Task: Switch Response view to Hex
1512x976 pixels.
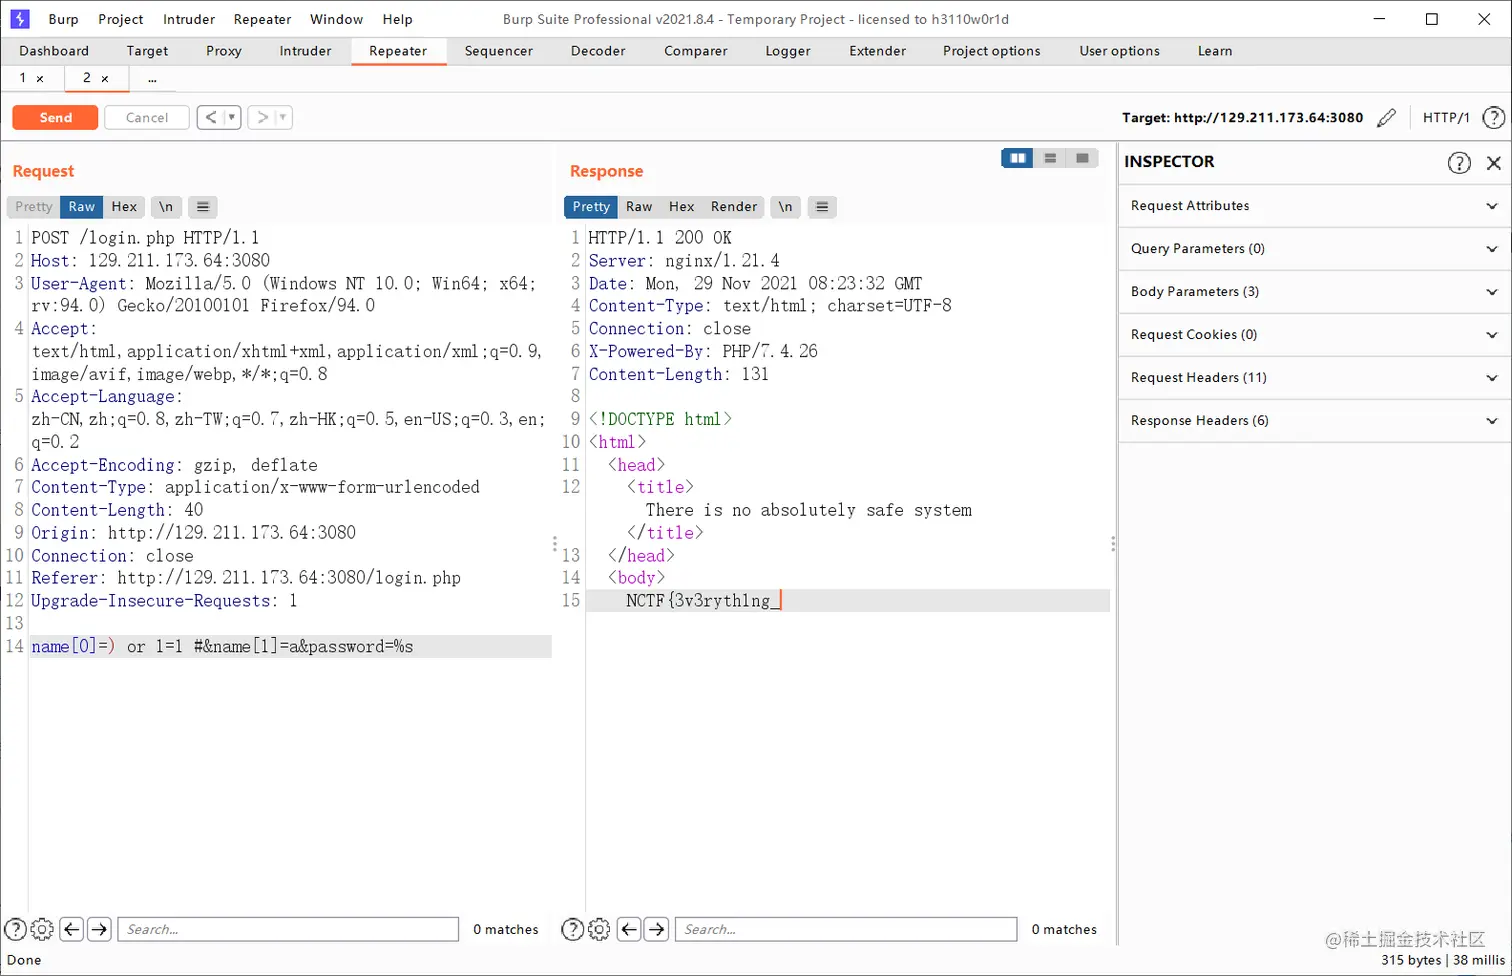Action: [681, 207]
